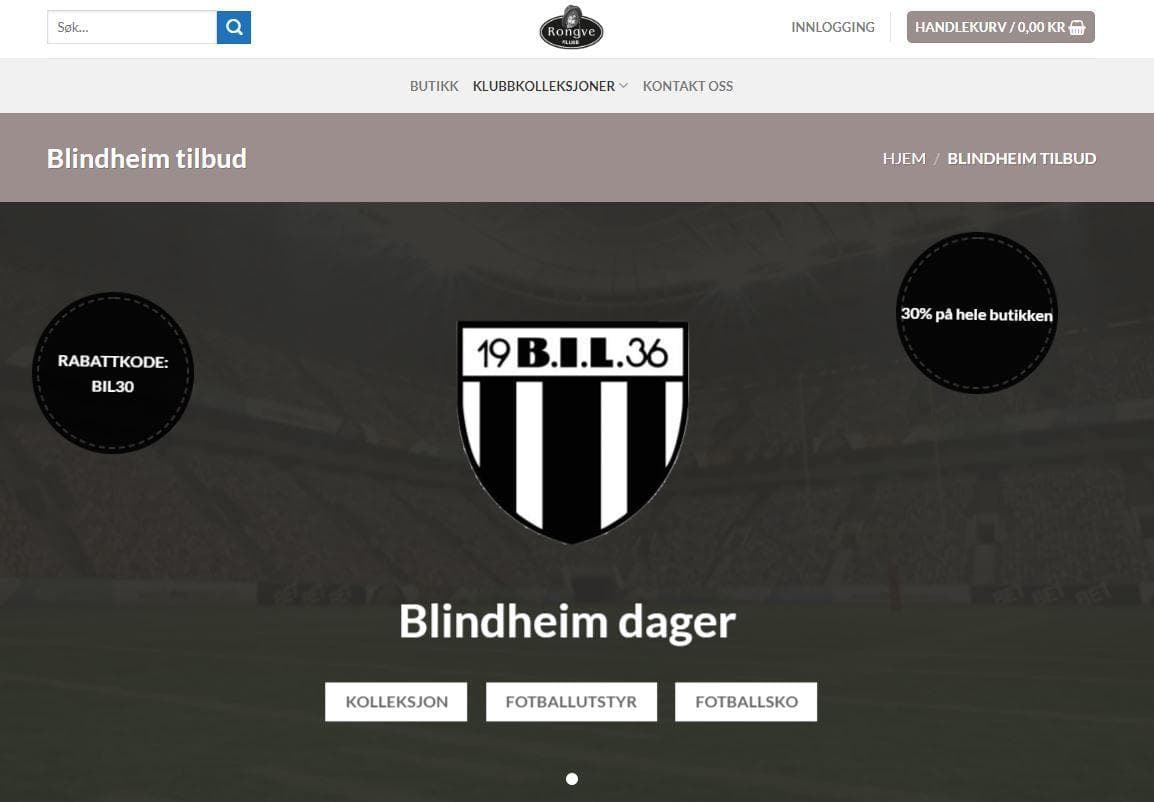Focus the Søk search field
This screenshot has height=802, width=1154.
click(x=132, y=27)
